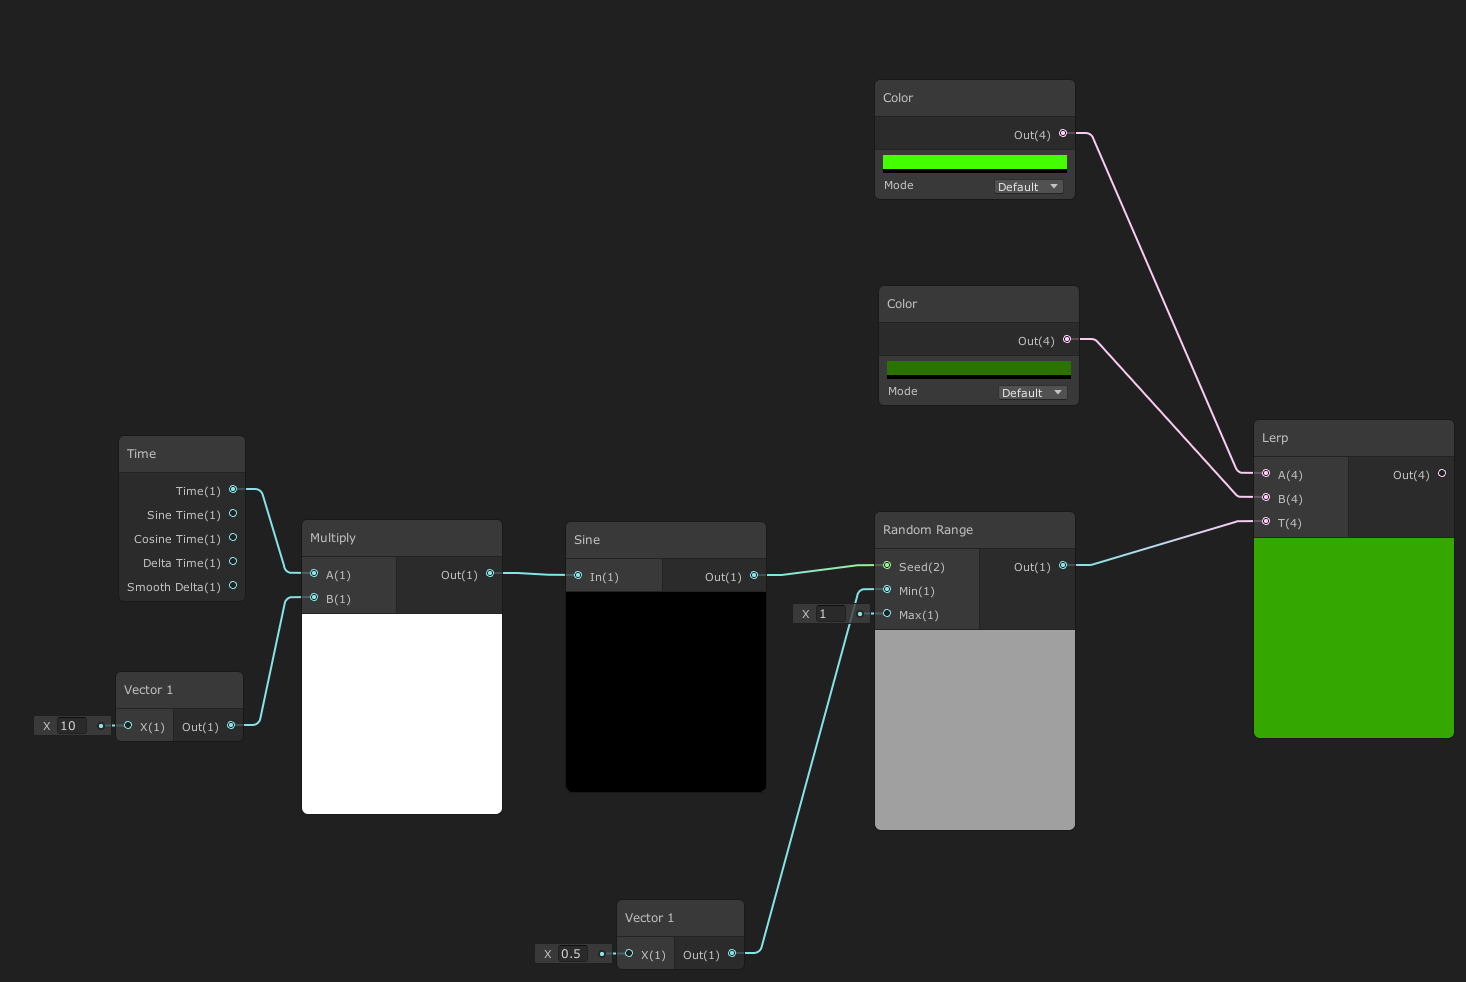Click the Out(1) output port on the Multiply node
The height and width of the screenshot is (982, 1466).
coord(489,573)
